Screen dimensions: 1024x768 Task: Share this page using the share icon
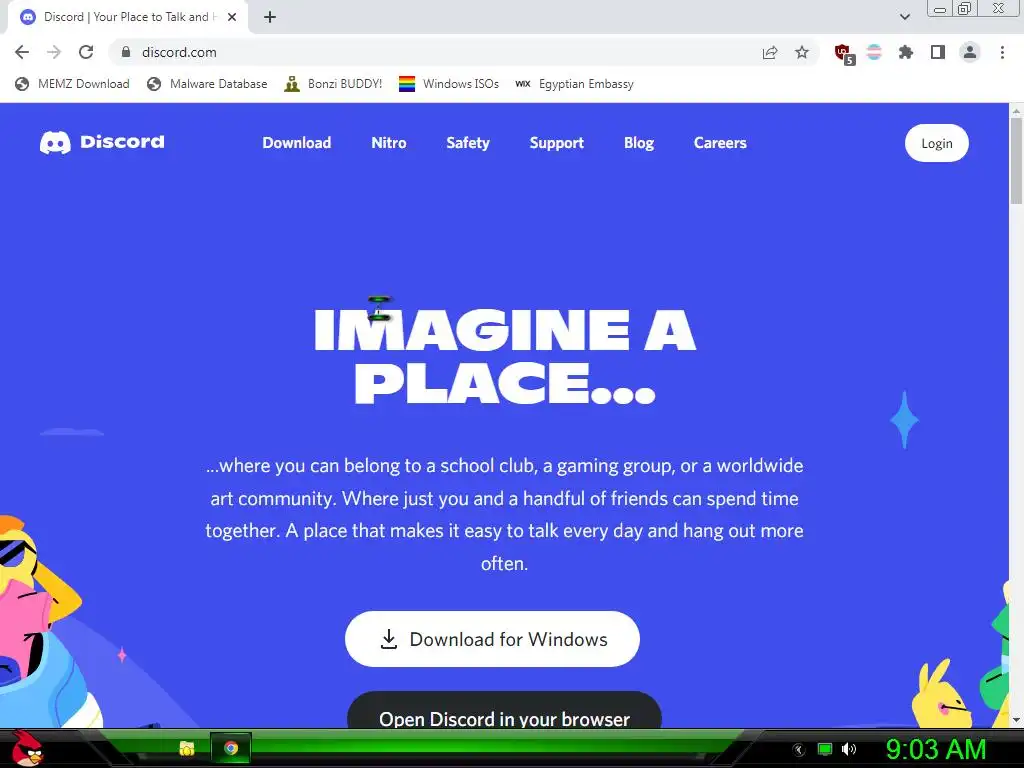pos(770,52)
